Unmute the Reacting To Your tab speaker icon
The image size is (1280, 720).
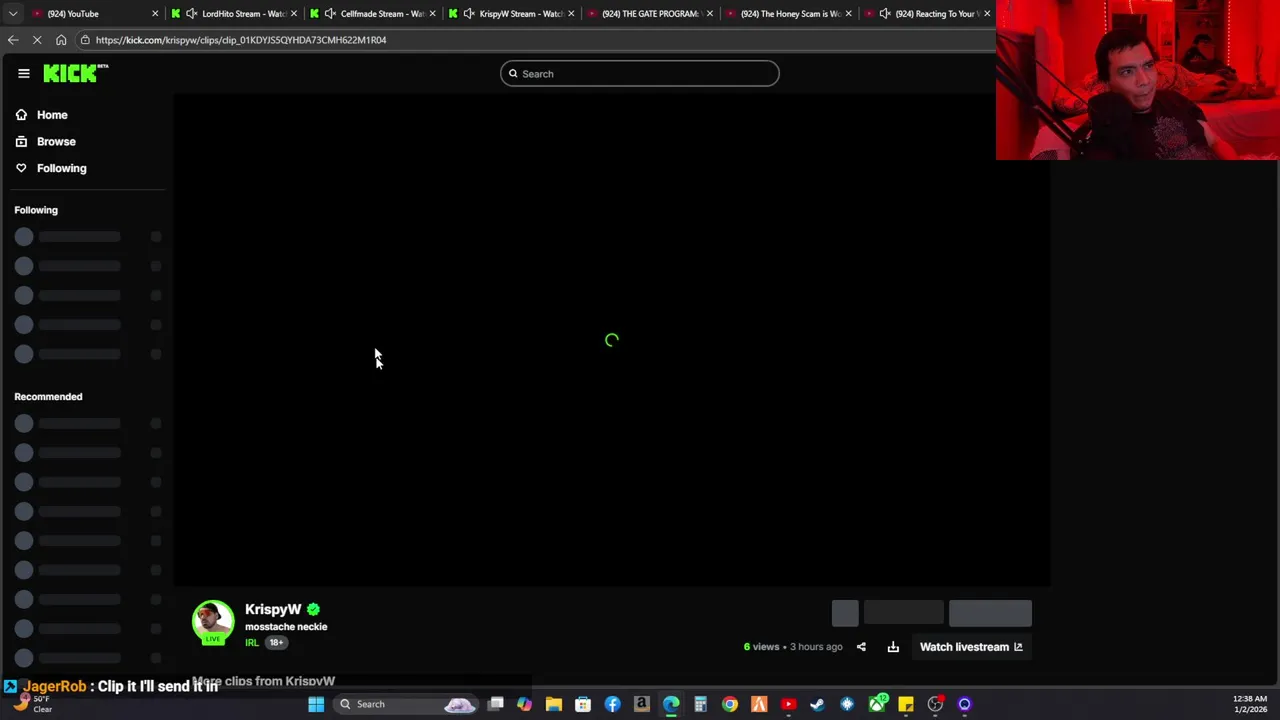point(884,13)
